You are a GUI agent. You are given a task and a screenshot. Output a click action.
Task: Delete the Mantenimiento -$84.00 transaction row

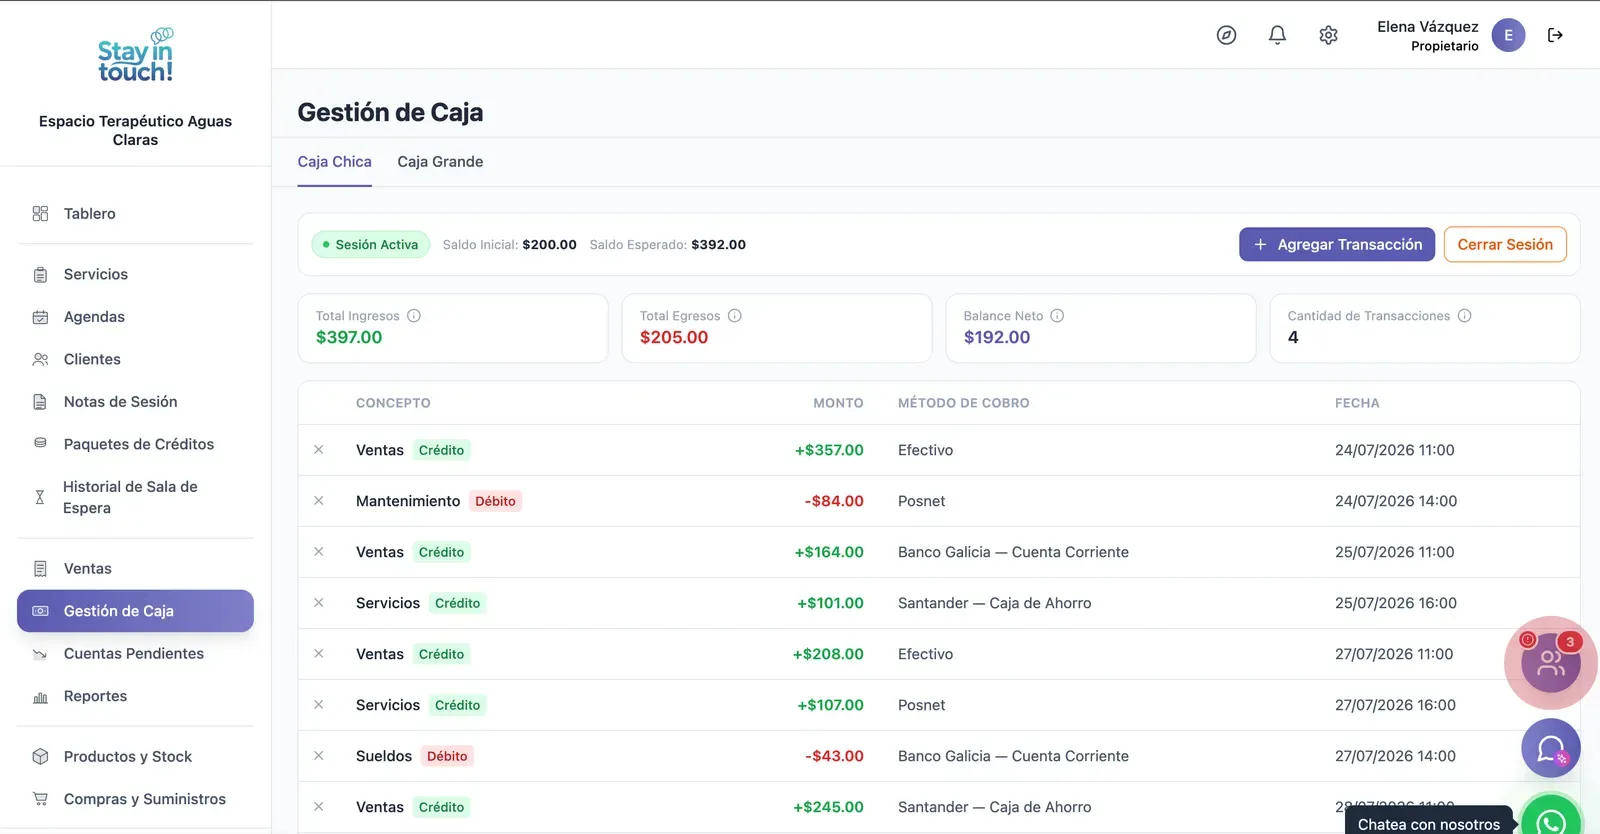click(319, 501)
